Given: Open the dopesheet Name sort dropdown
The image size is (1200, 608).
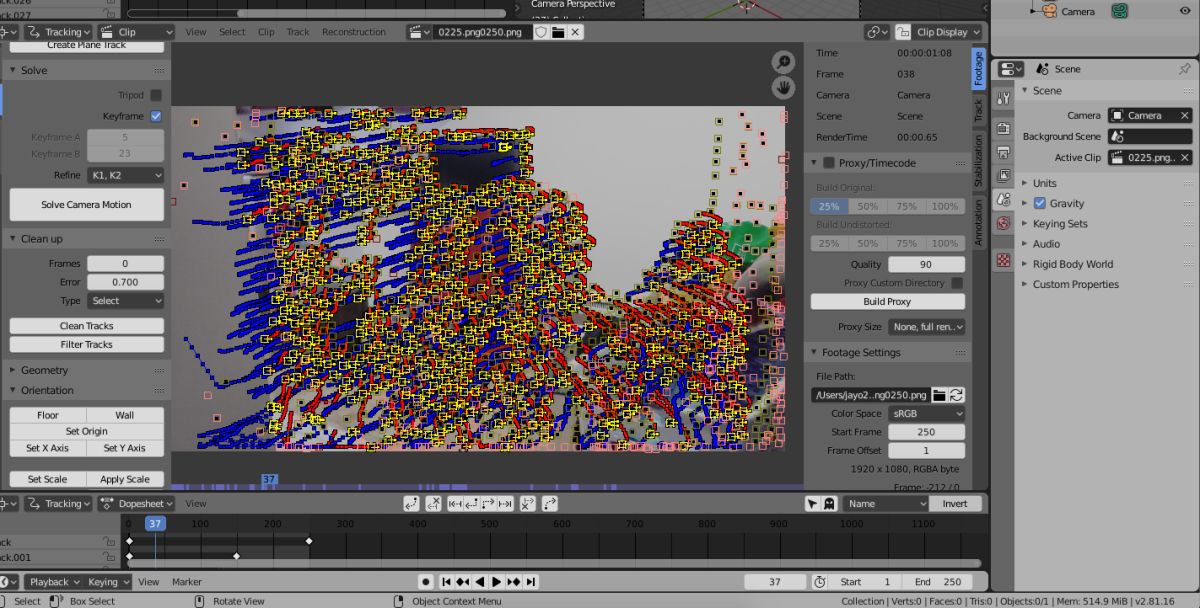Looking at the screenshot, I should (885, 504).
